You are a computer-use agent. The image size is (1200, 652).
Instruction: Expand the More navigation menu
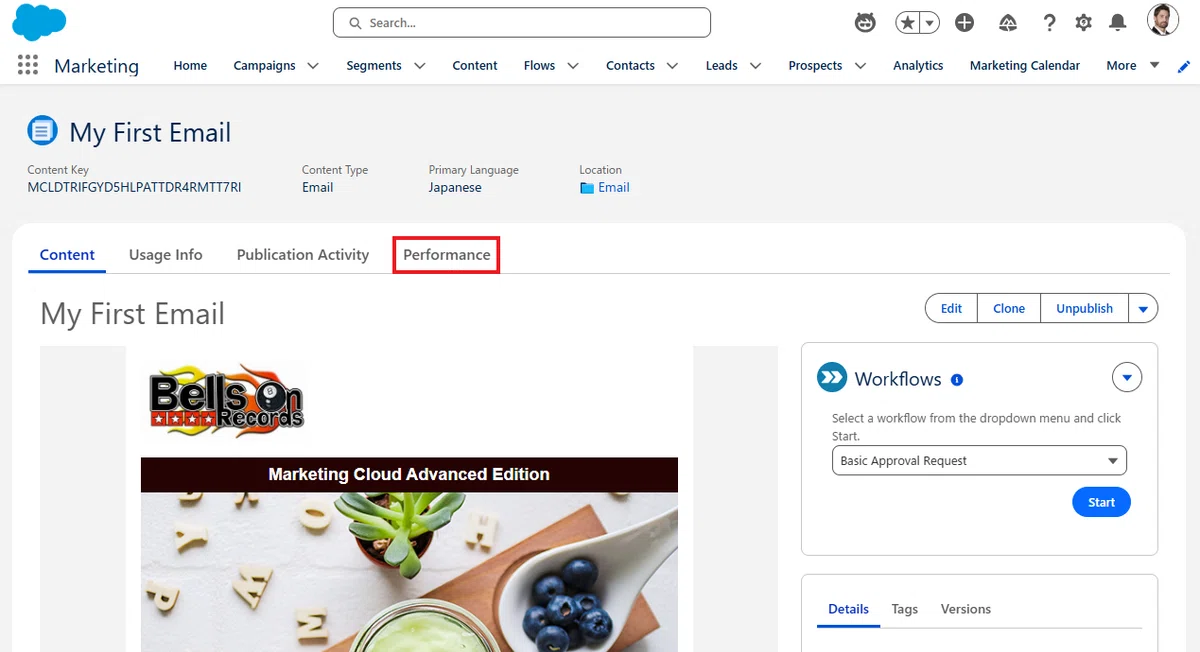coord(1133,66)
